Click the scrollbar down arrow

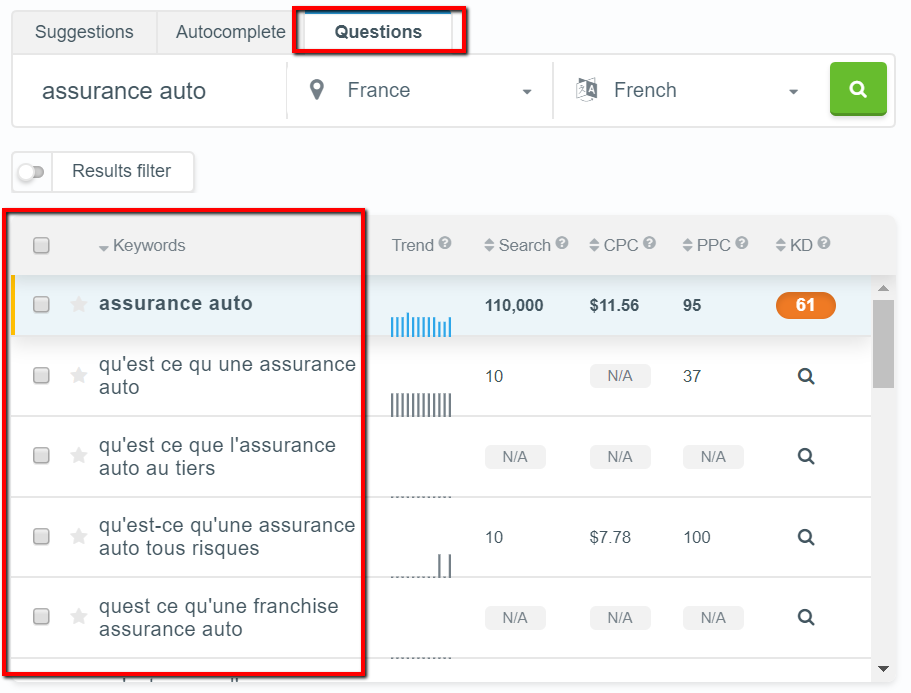pyautogui.click(x=883, y=669)
